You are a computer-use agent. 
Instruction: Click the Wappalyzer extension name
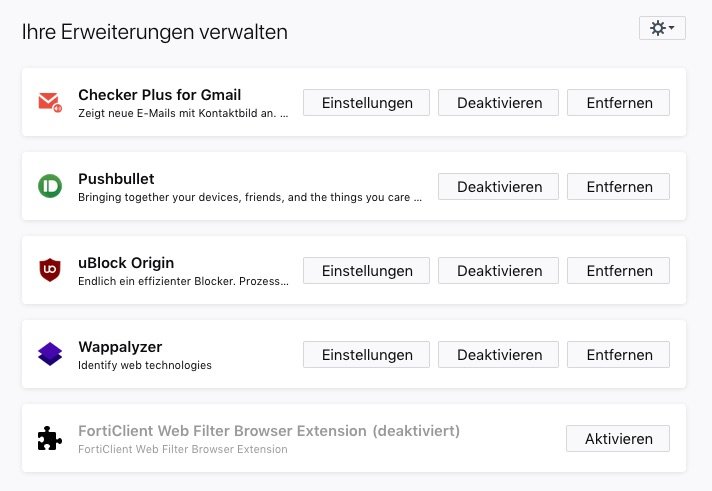pos(120,347)
